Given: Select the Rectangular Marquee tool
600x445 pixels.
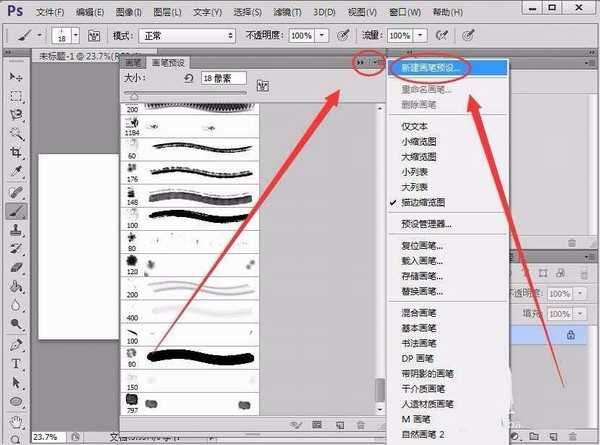Looking at the screenshot, I should 16,96.
